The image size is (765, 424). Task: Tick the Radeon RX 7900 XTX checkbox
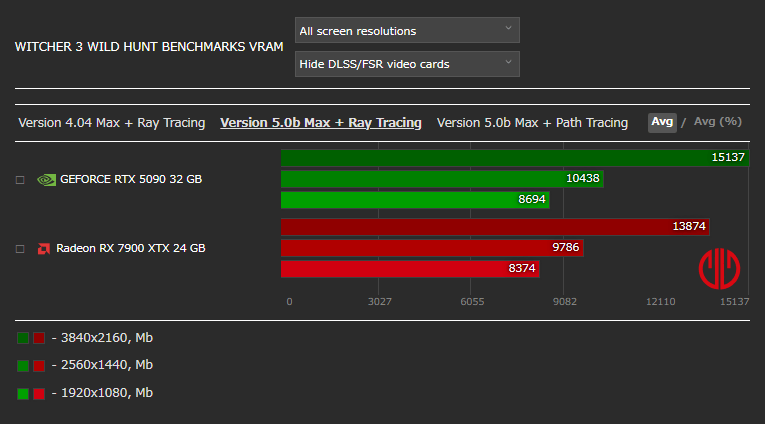click(20, 249)
